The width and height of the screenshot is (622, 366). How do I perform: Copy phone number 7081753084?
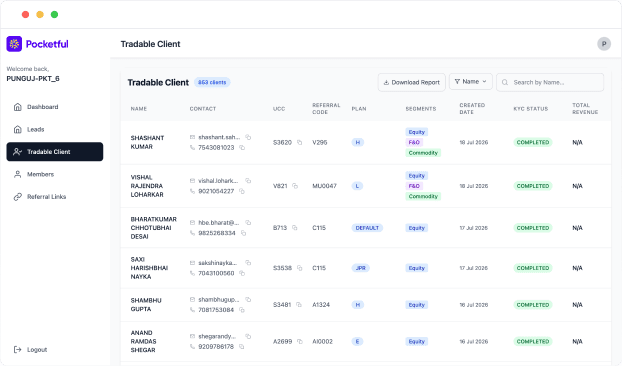(242, 310)
